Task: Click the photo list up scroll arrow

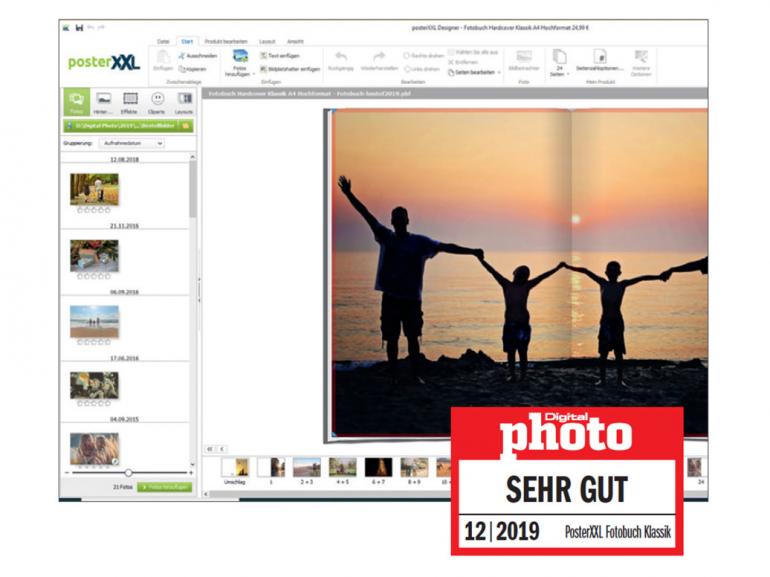Action: [192, 157]
